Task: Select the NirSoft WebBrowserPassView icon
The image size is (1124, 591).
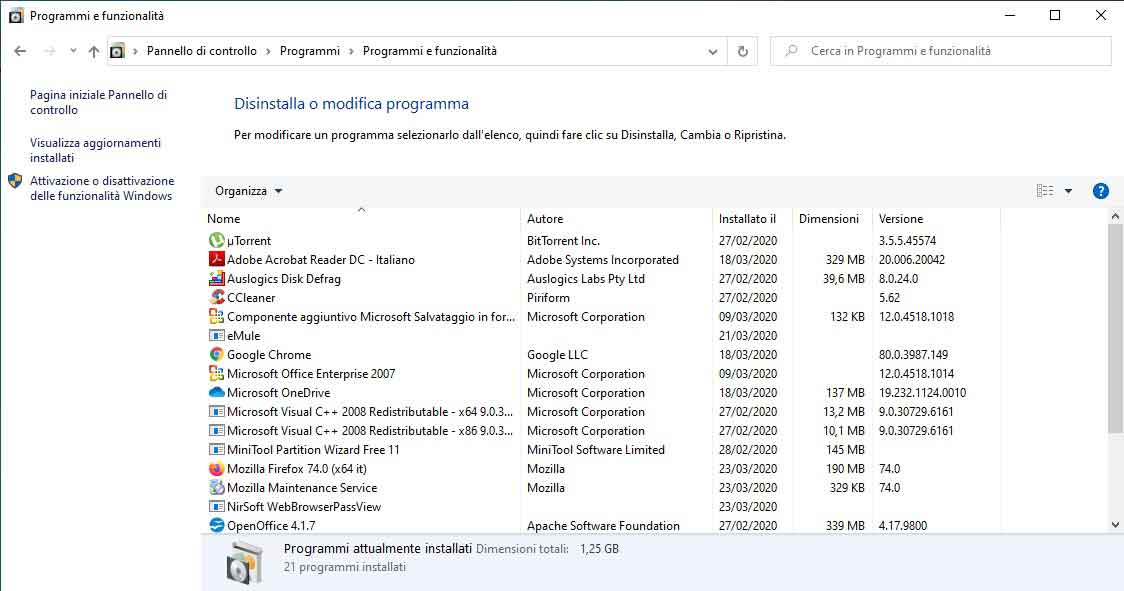Action: pyautogui.click(x=216, y=506)
